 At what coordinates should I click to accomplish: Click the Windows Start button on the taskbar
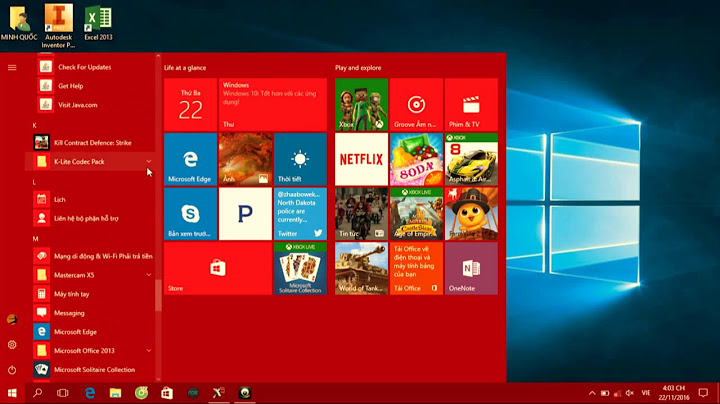[12, 393]
